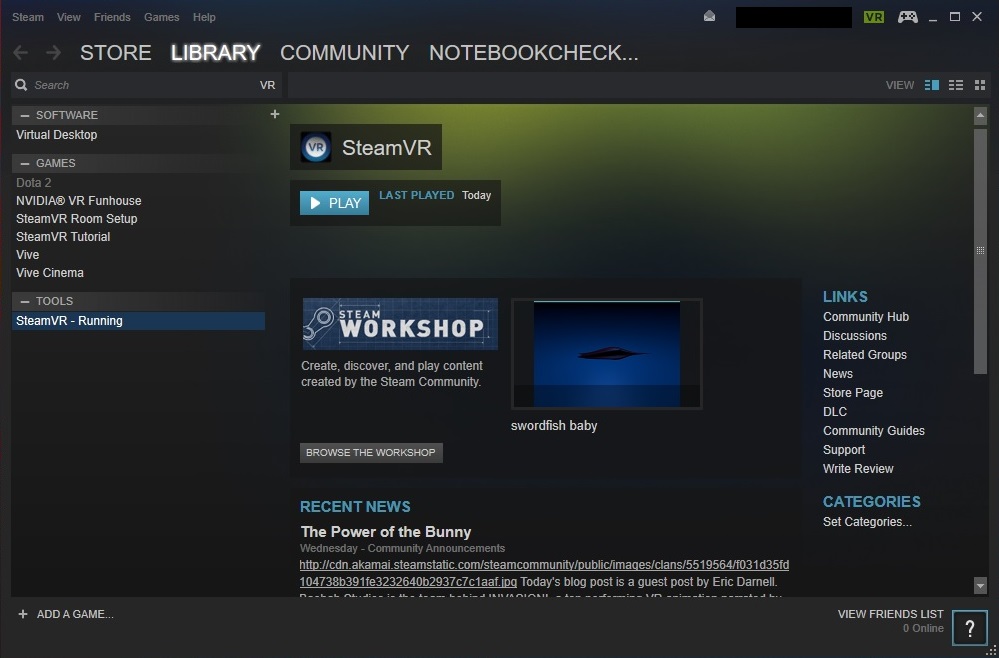Click the scroll down arrow
The height and width of the screenshot is (658, 999).
[x=981, y=584]
